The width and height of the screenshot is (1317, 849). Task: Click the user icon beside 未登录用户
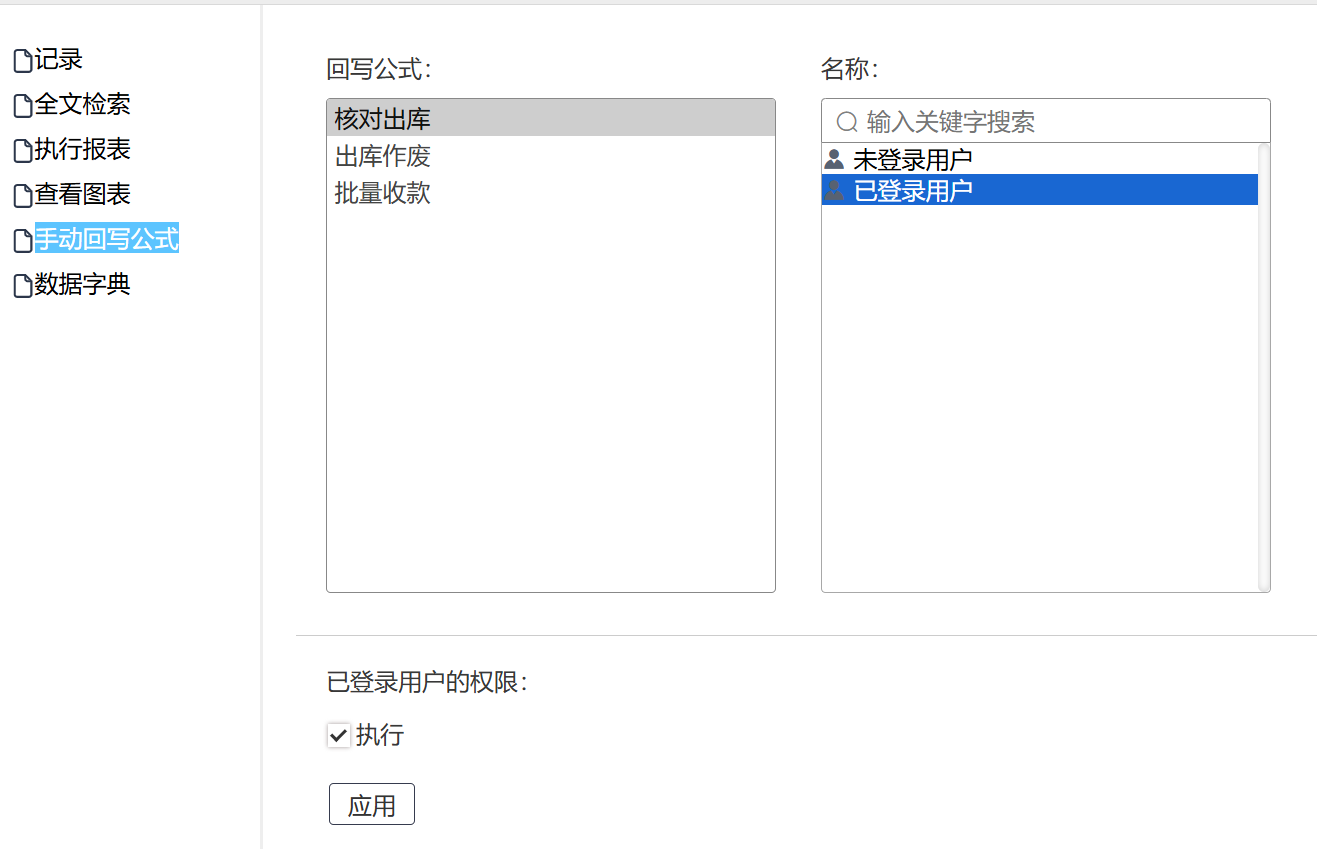(834, 159)
